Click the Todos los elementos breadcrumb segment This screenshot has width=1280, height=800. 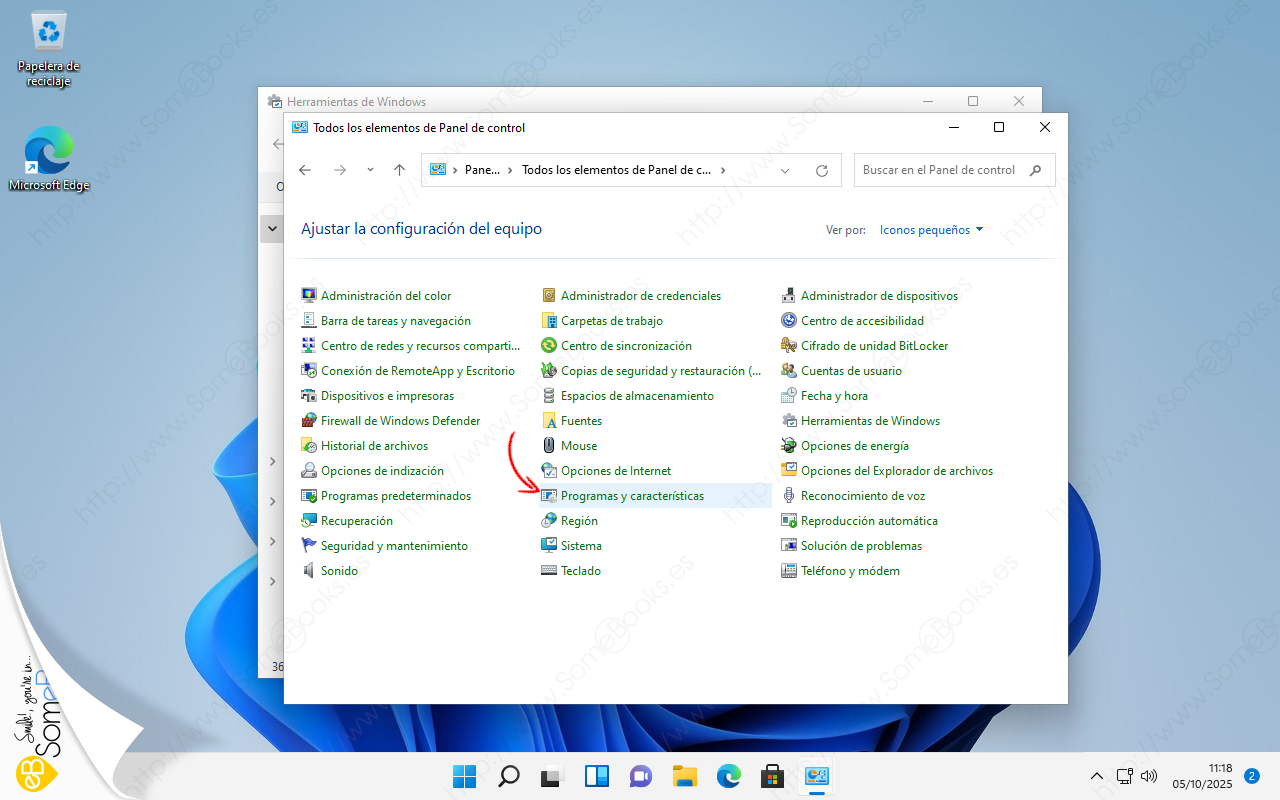click(x=616, y=170)
